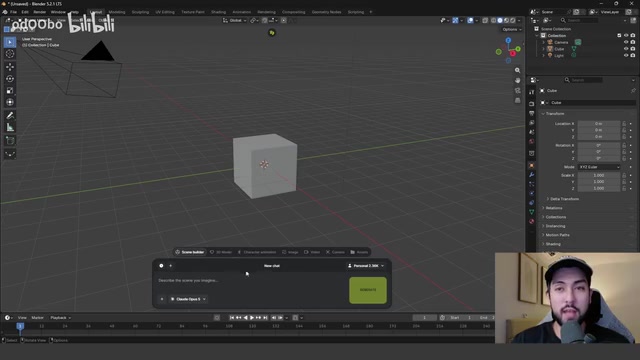Screen dimensions: 640x360
Task: Open the Claude Opus 5 model dropdown
Action: click(x=188, y=299)
